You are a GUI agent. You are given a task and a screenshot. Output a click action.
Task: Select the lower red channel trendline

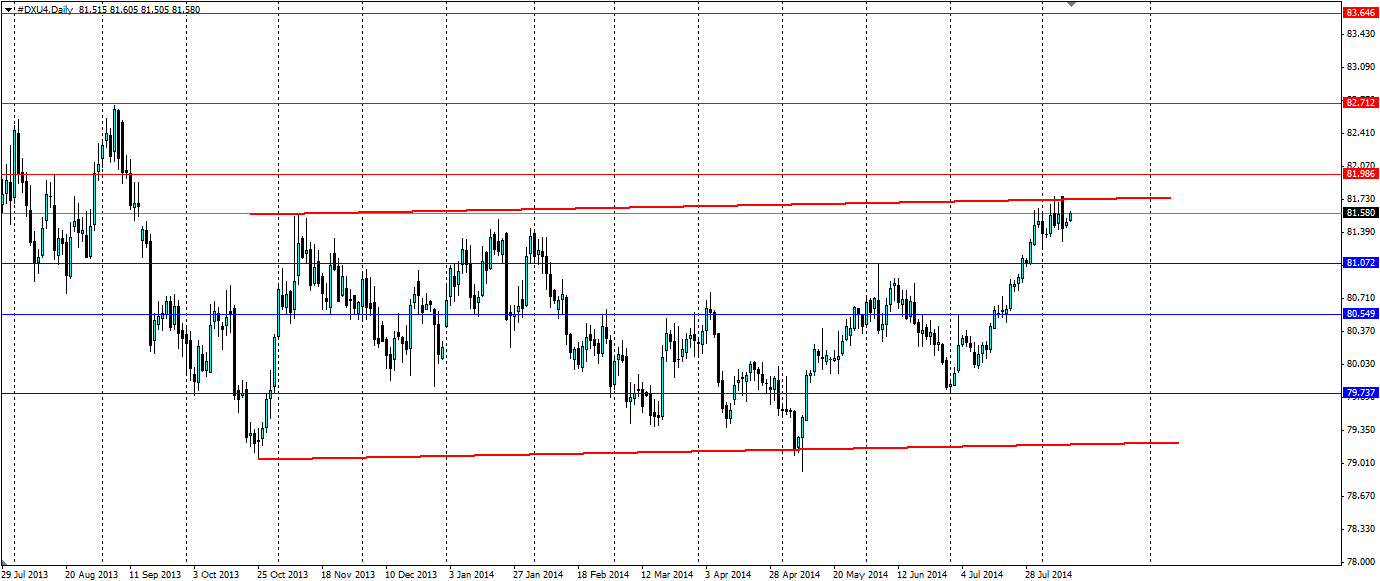click(718, 450)
